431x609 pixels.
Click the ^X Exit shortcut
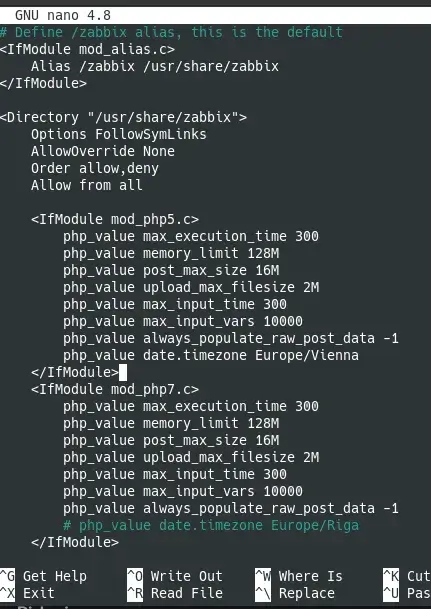tap(27, 593)
